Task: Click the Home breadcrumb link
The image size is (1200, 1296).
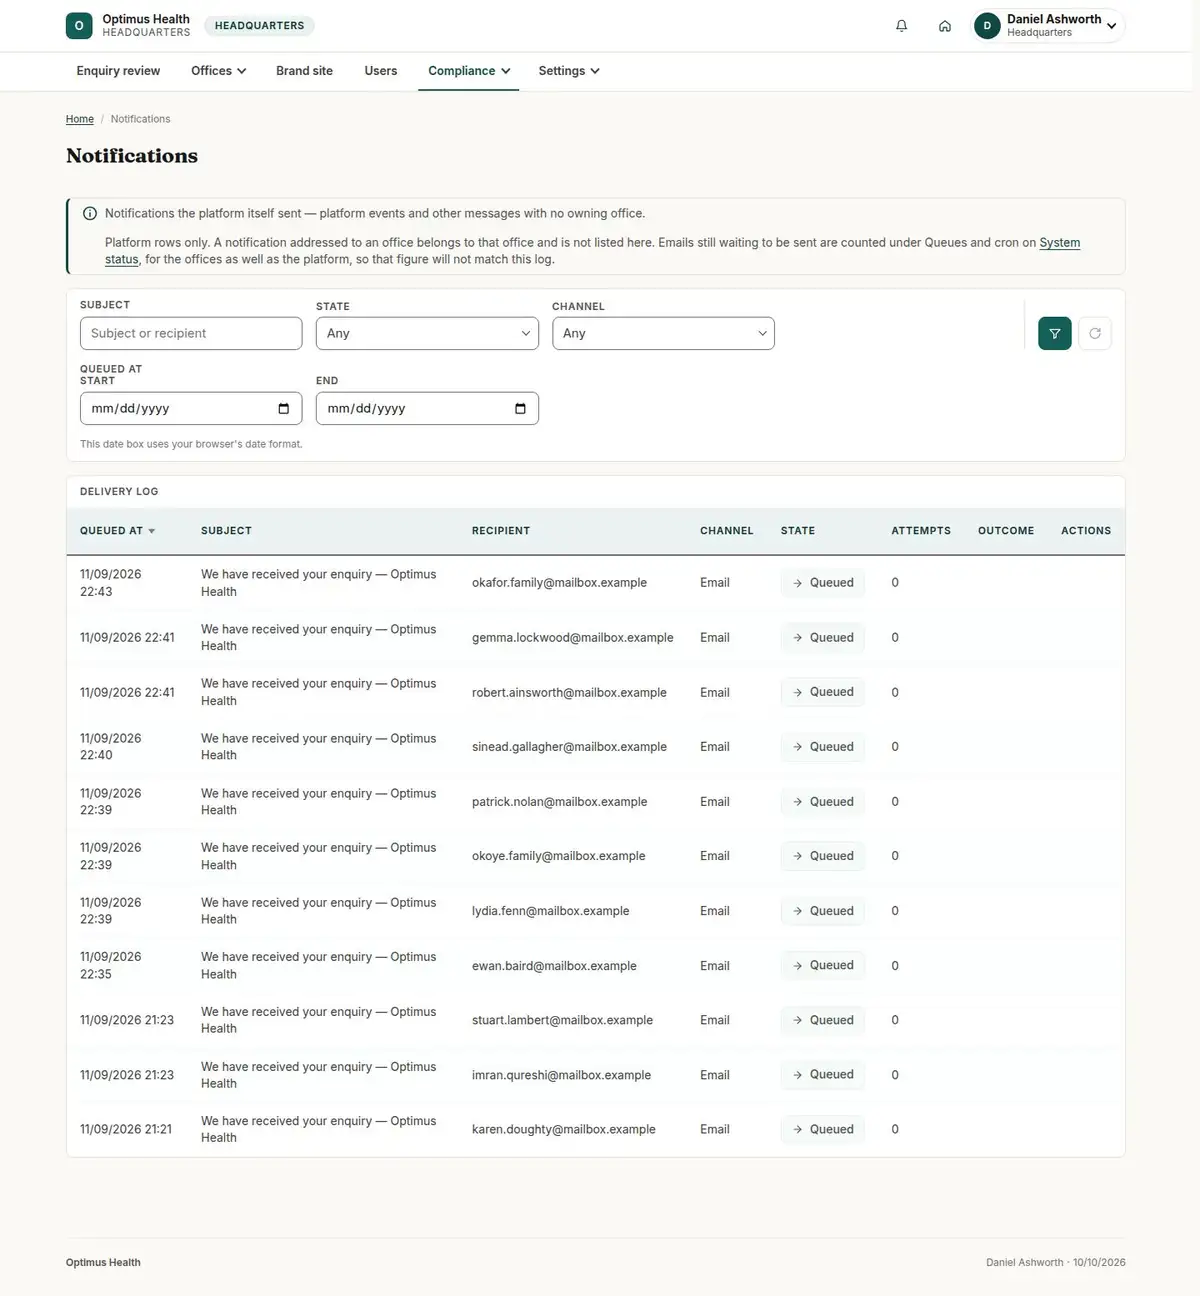Action: pyautogui.click(x=80, y=119)
